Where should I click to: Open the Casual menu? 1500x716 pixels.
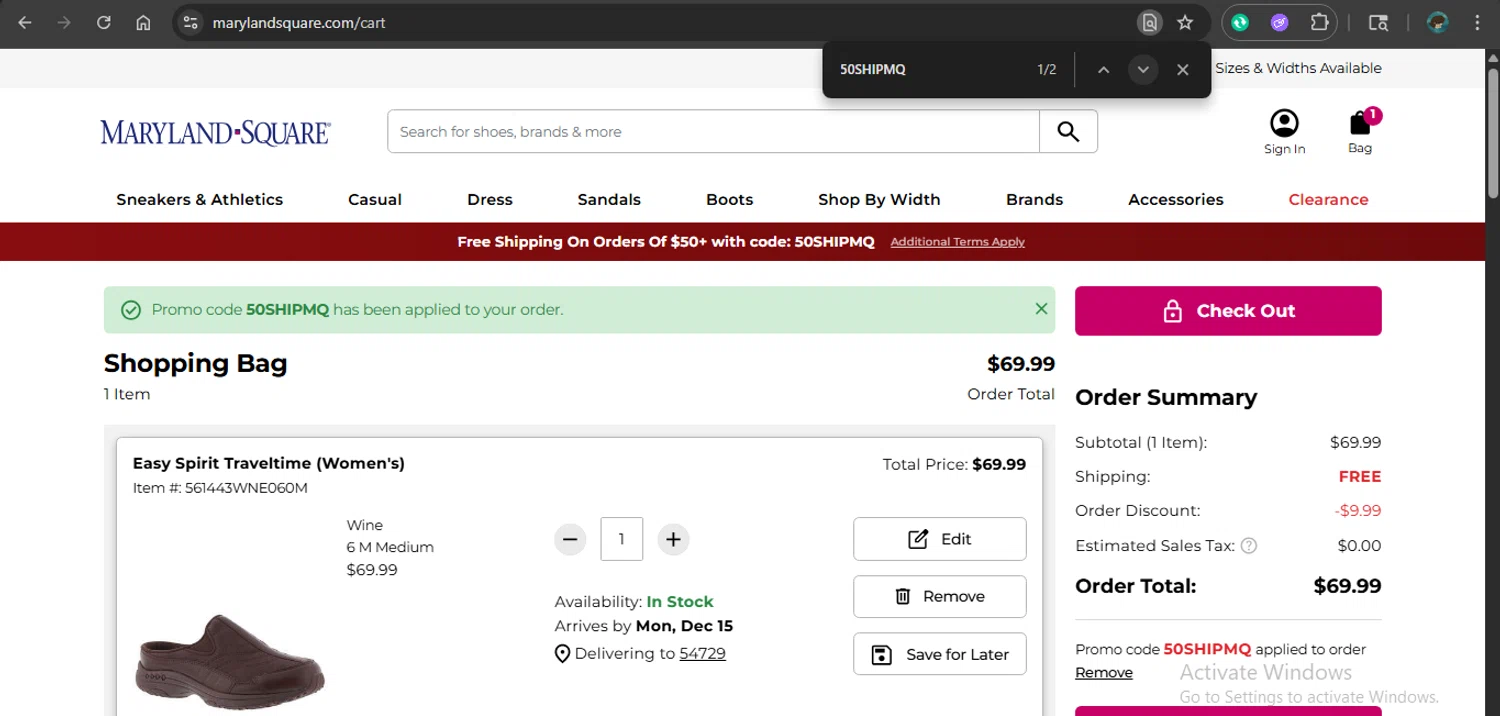coord(375,199)
